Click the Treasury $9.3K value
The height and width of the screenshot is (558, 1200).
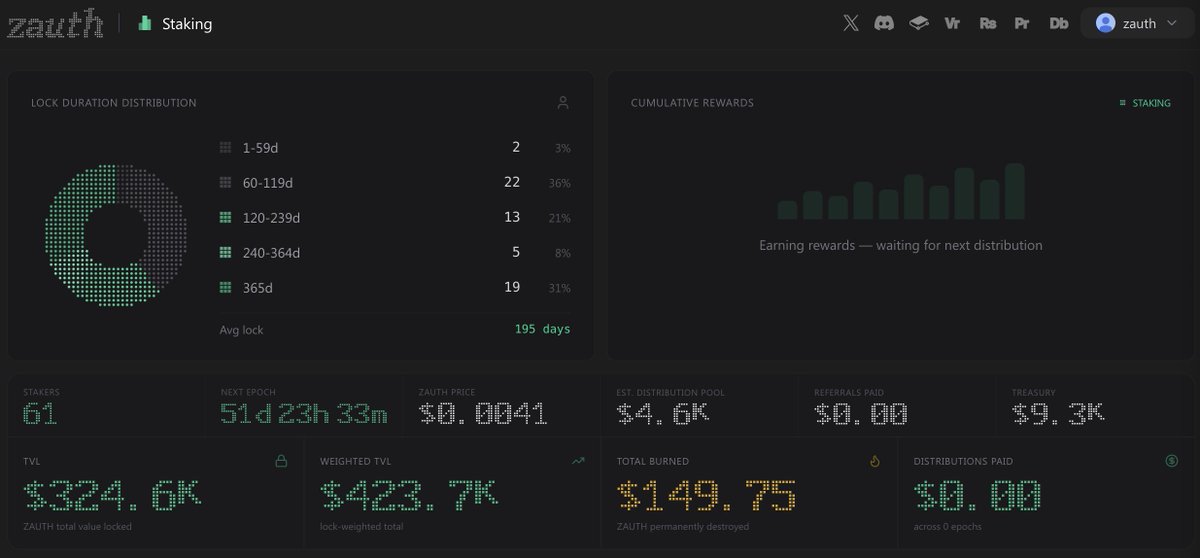coord(1058,413)
